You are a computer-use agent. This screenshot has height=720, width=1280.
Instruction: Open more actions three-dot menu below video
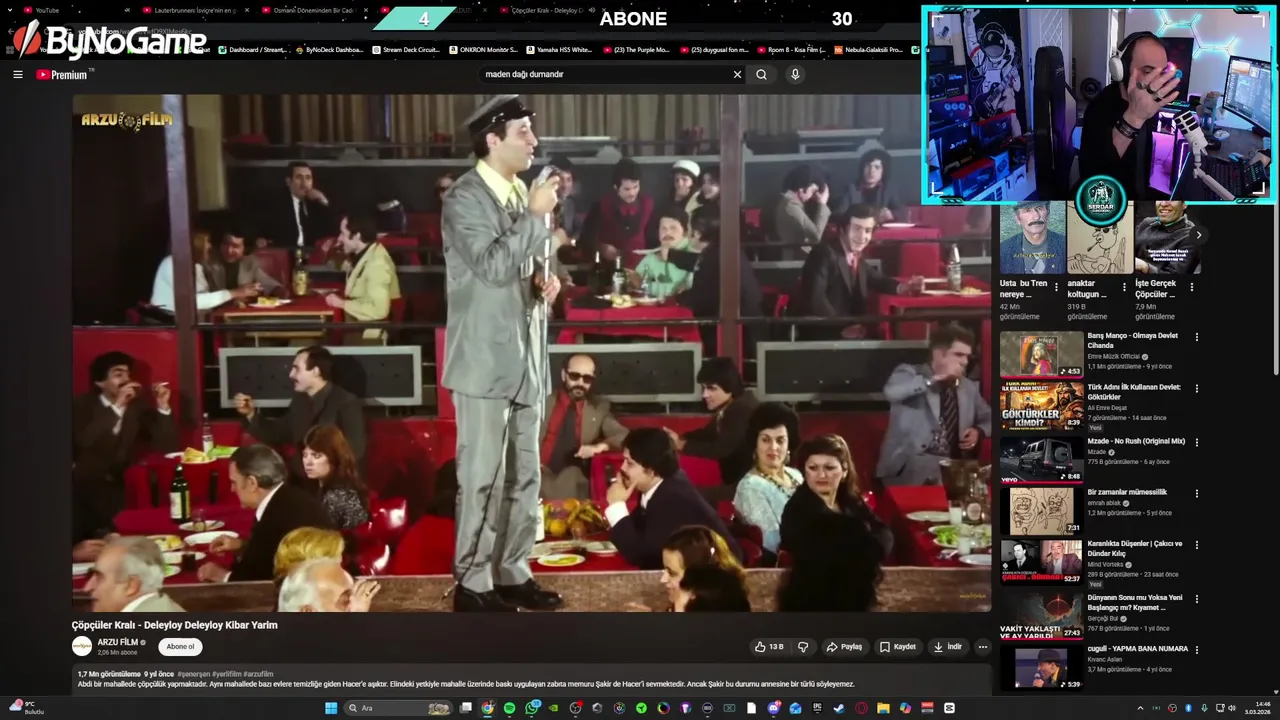(x=983, y=647)
